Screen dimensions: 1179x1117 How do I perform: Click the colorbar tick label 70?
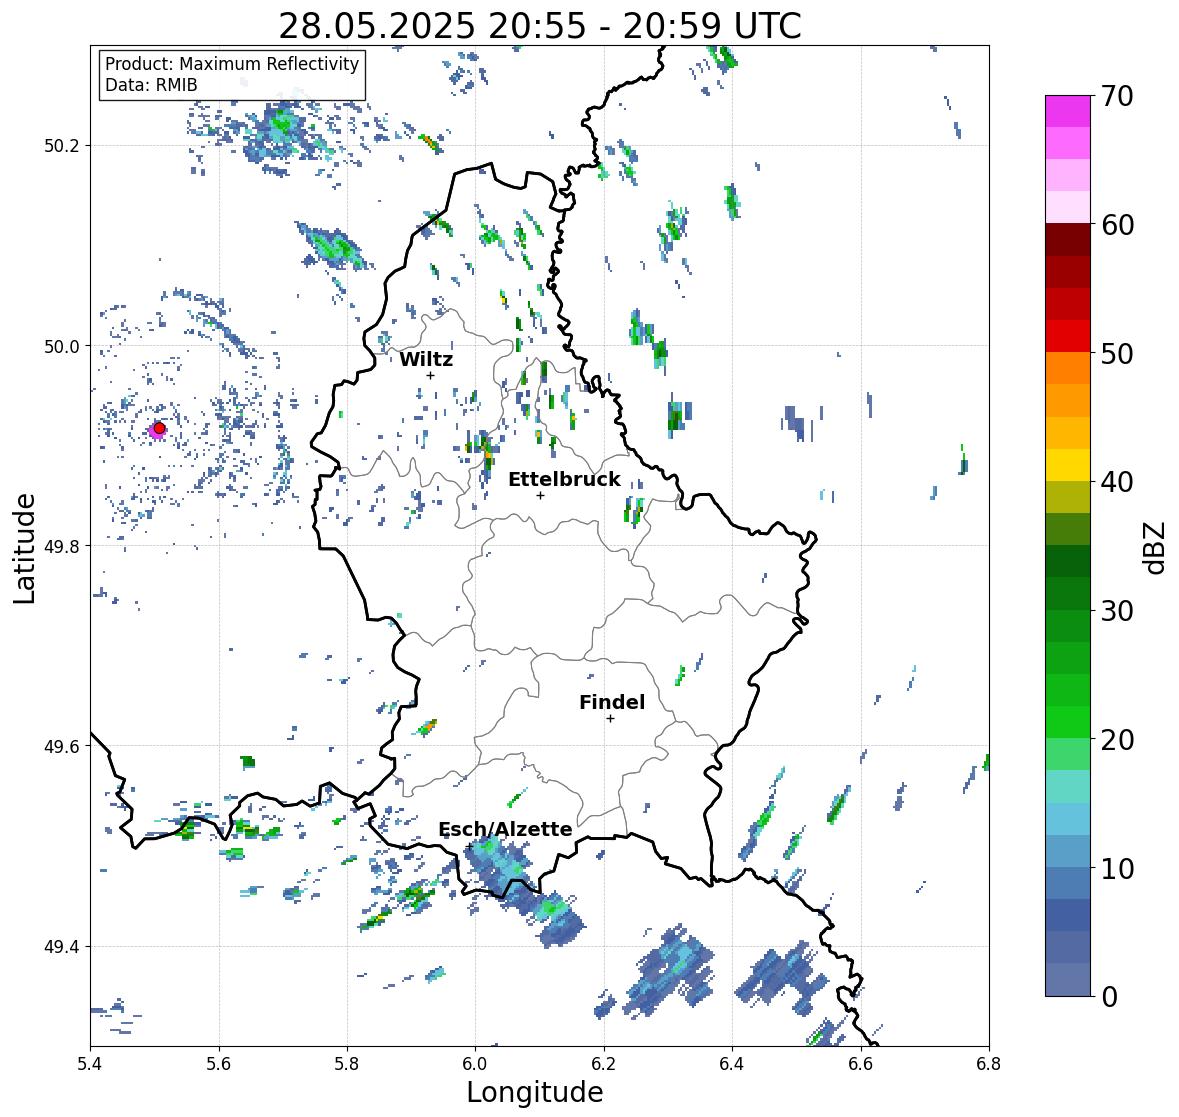[1117, 96]
